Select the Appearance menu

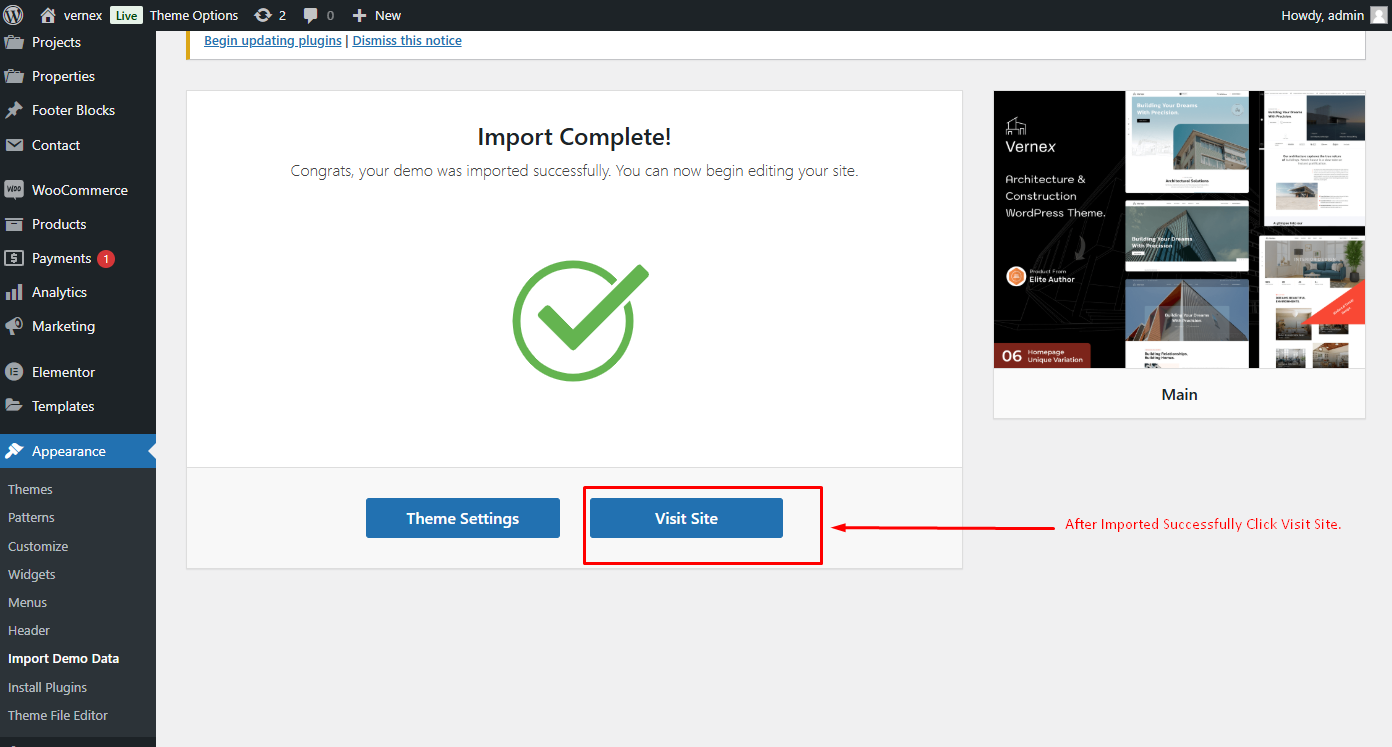click(78, 451)
